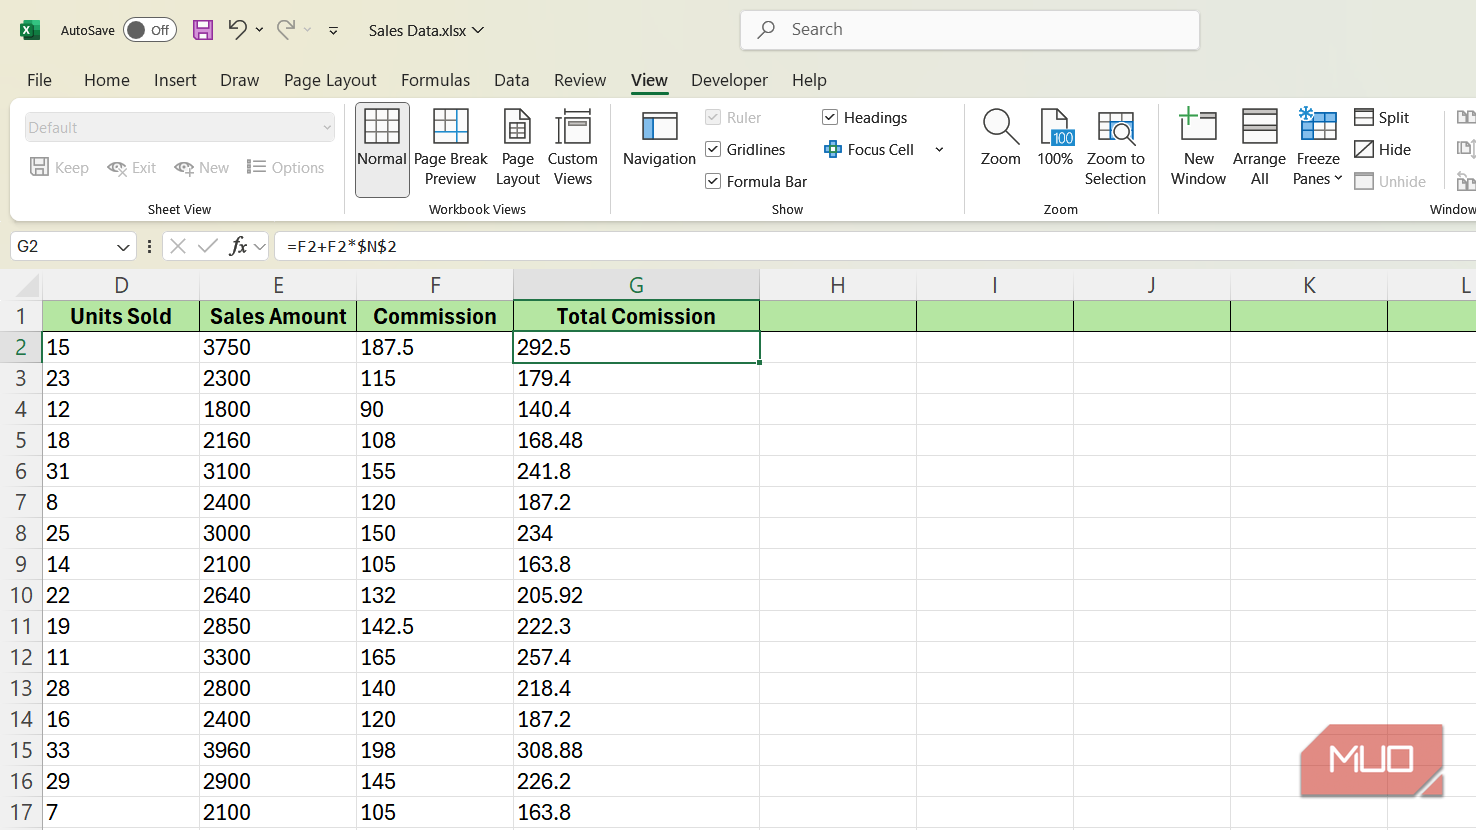The height and width of the screenshot is (830, 1476).
Task: Uncheck the Formula Bar checkbox
Action: point(713,182)
